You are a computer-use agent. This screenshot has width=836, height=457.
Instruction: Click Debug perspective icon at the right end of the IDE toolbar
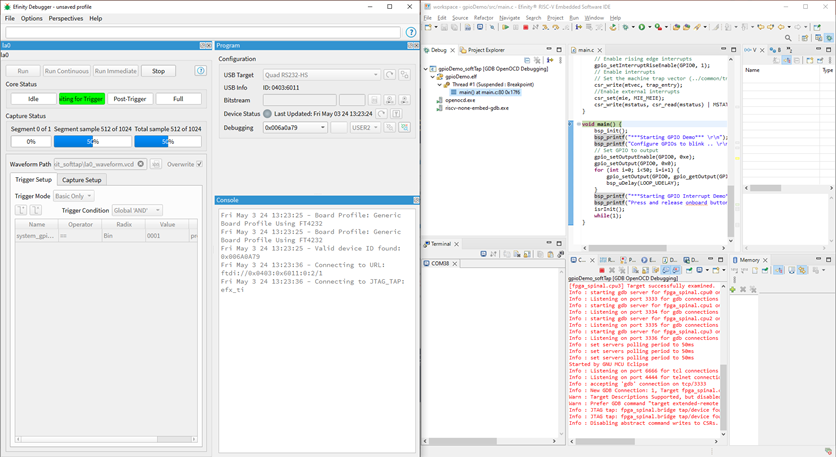coord(829,38)
